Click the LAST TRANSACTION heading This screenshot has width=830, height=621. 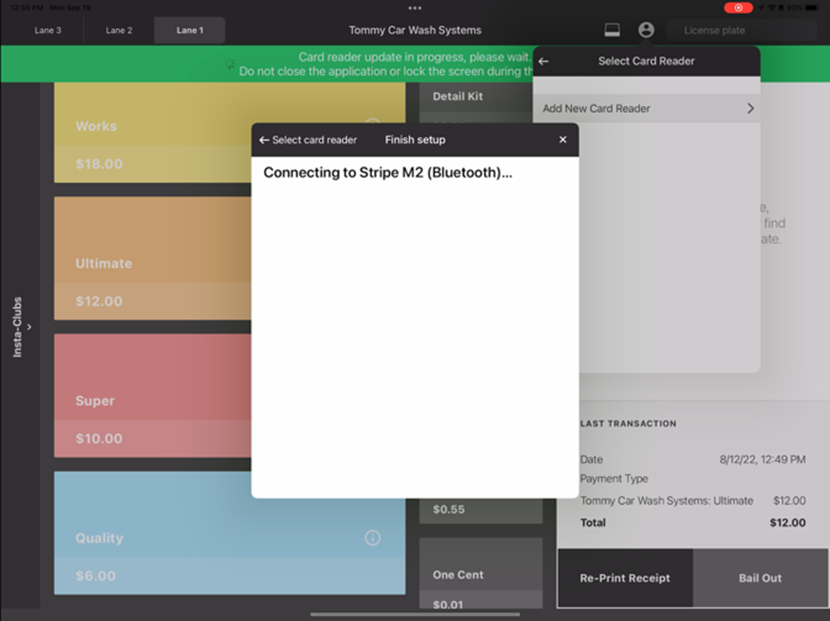click(x=628, y=424)
